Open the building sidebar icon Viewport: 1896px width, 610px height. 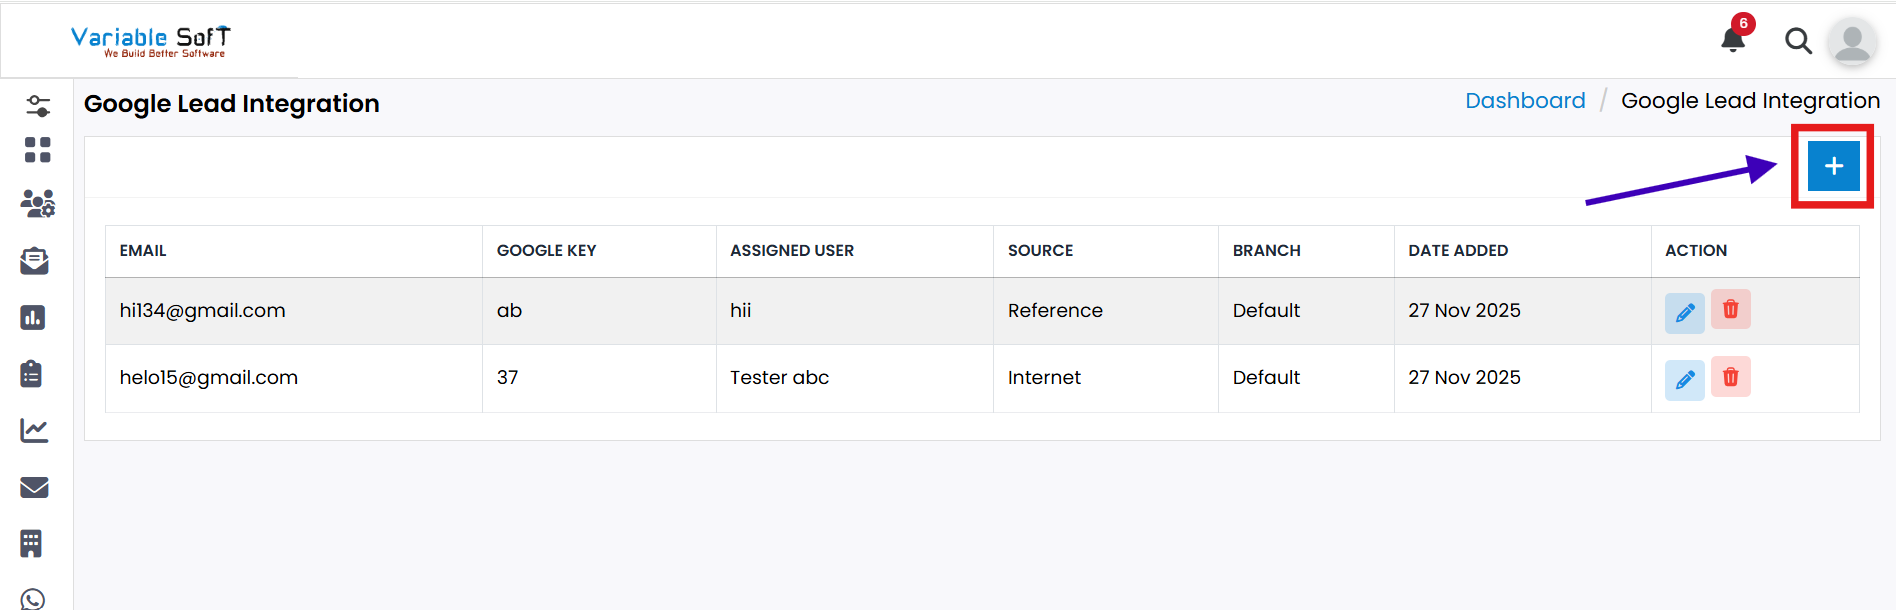coord(31,543)
